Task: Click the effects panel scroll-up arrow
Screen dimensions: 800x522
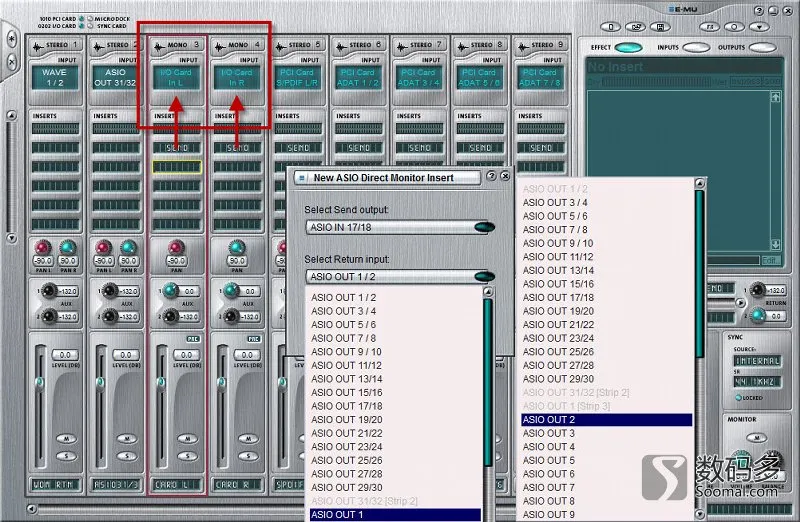Action: [x=775, y=96]
